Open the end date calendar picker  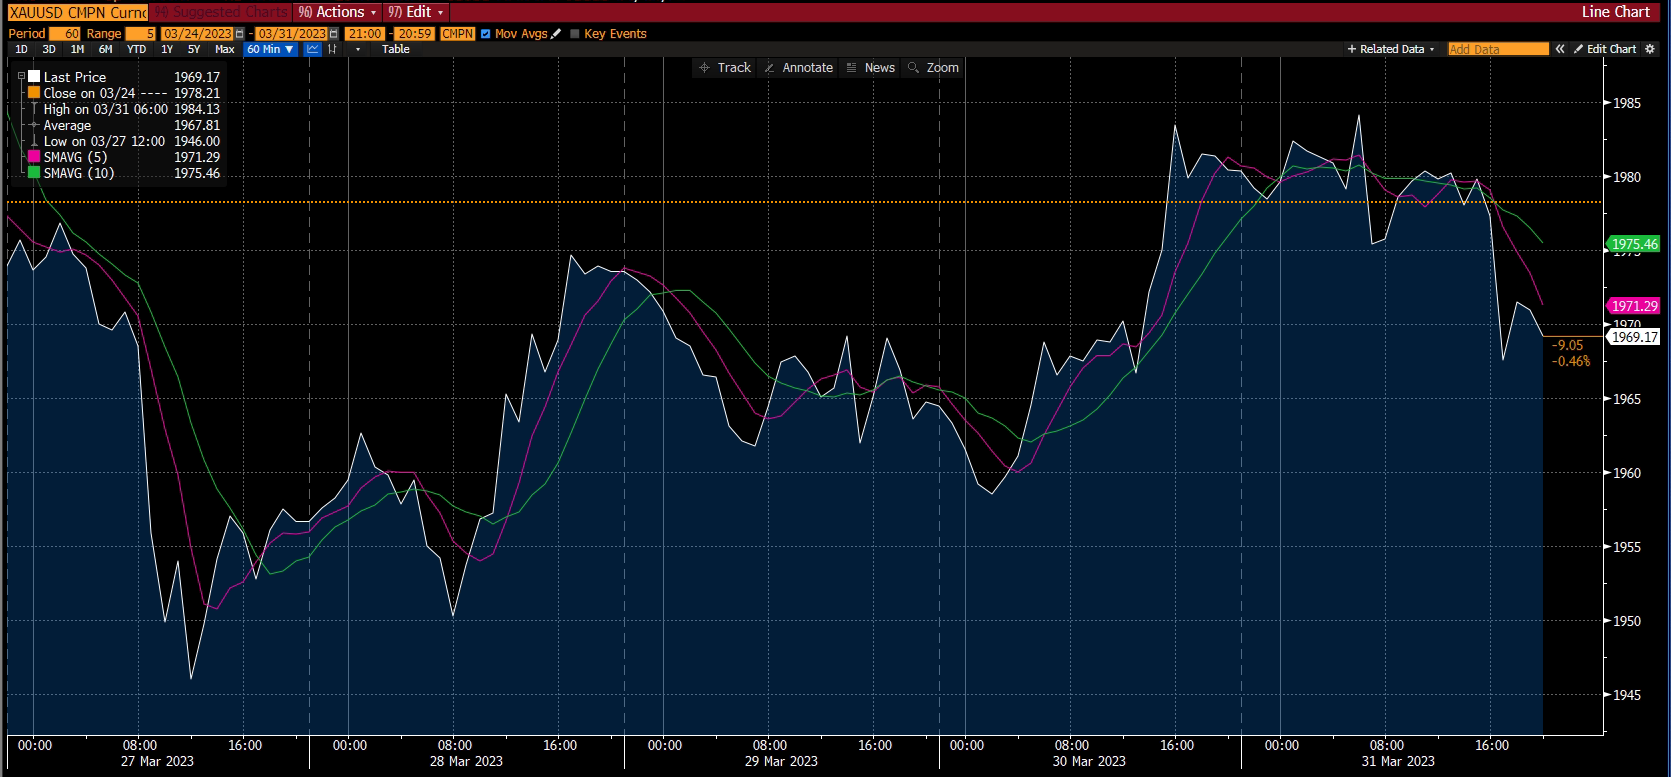334,34
